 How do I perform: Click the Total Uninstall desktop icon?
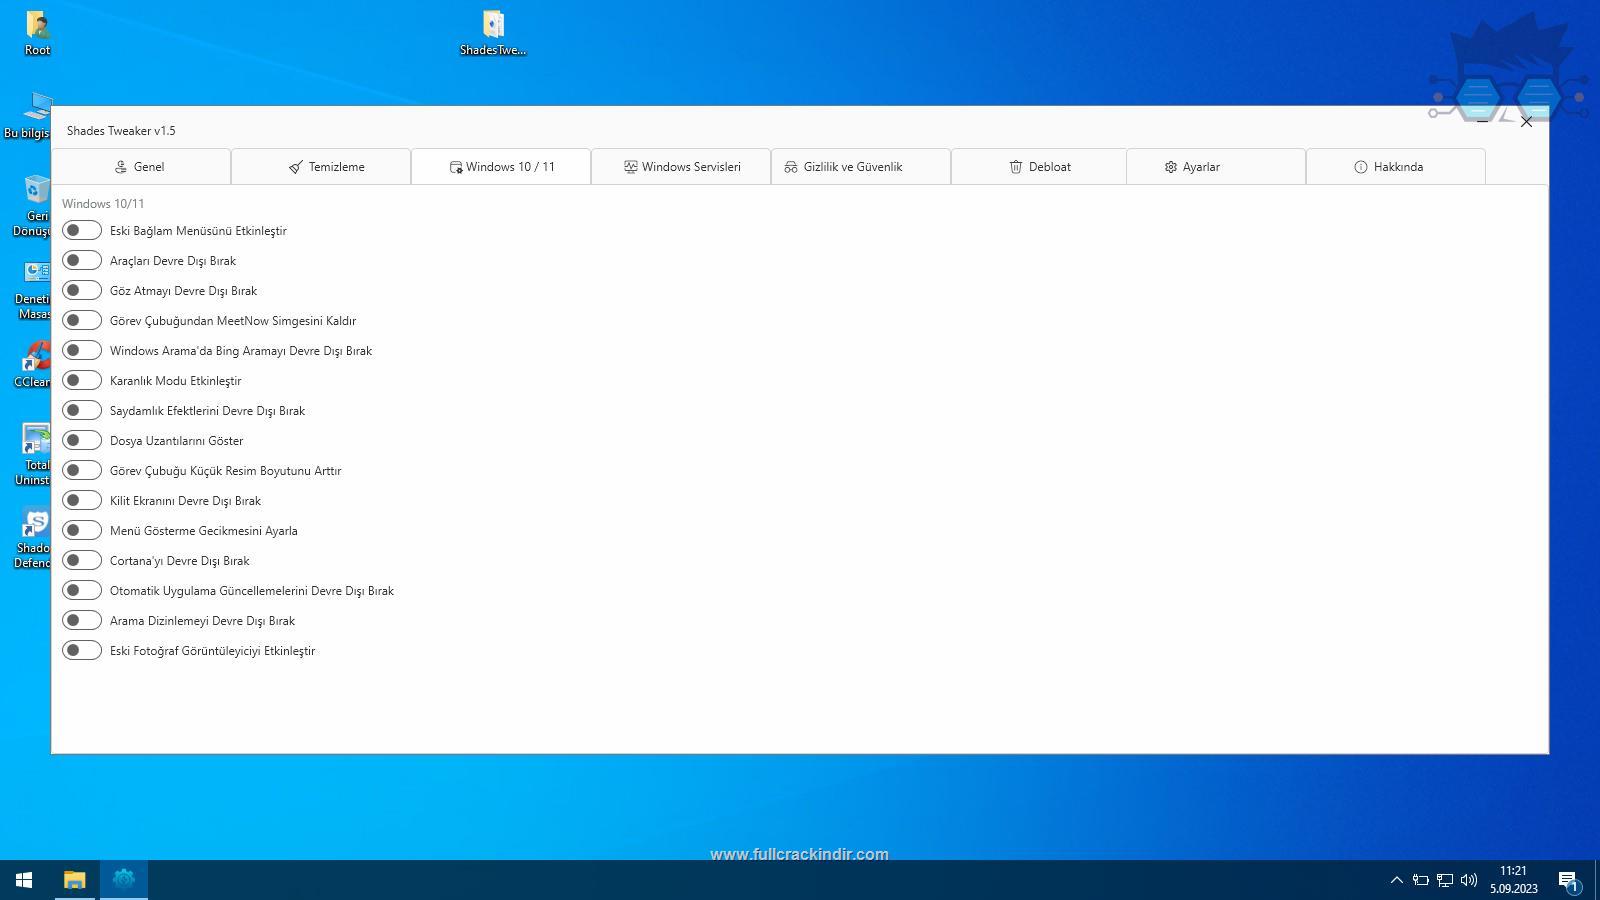pos(35,454)
